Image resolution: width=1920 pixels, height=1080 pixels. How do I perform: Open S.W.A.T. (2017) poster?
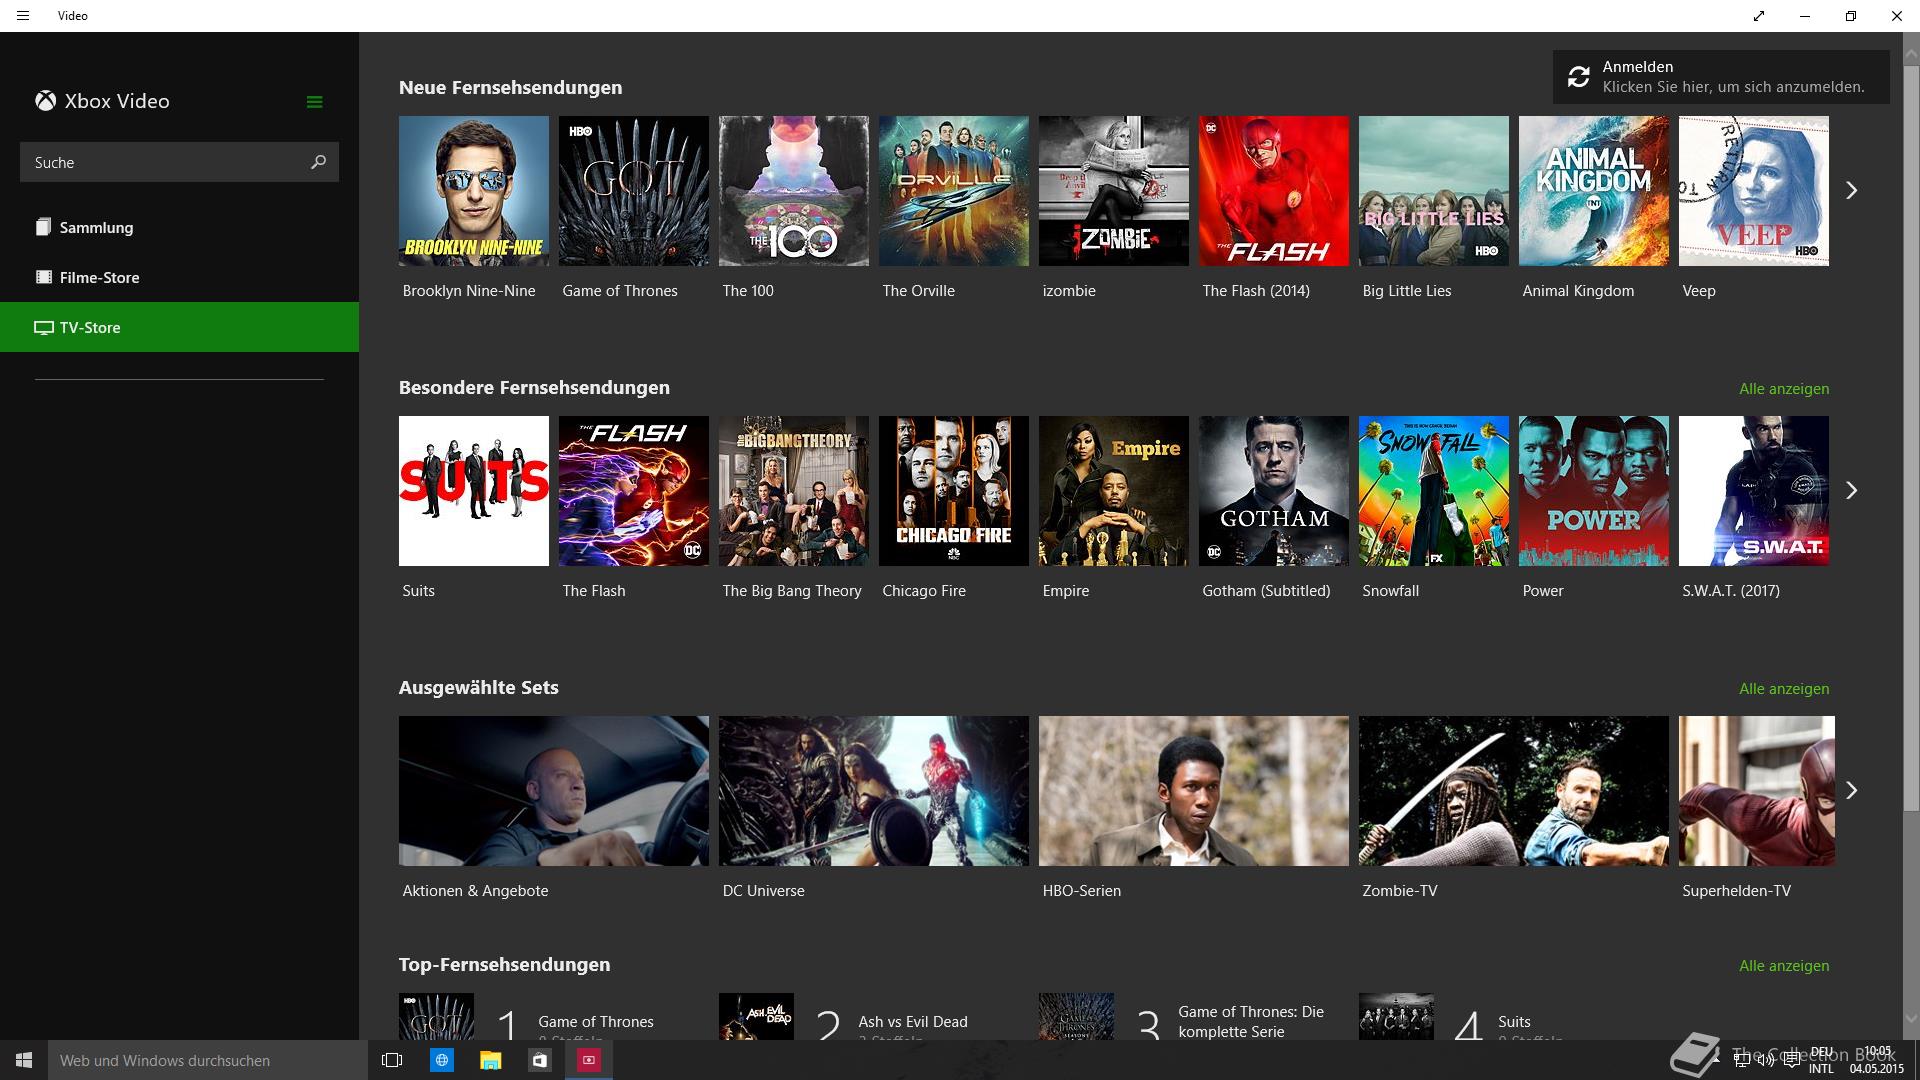point(1754,491)
